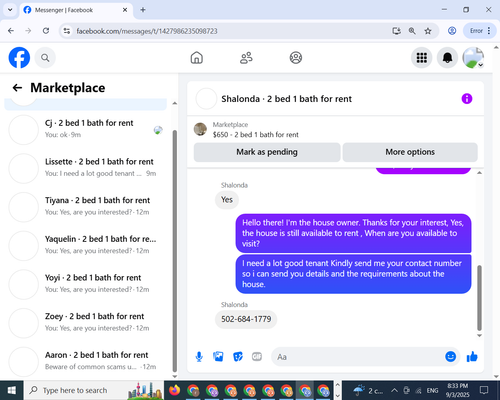
Task: Open Yoyi conversation
Action: pyautogui.click(x=86, y=284)
